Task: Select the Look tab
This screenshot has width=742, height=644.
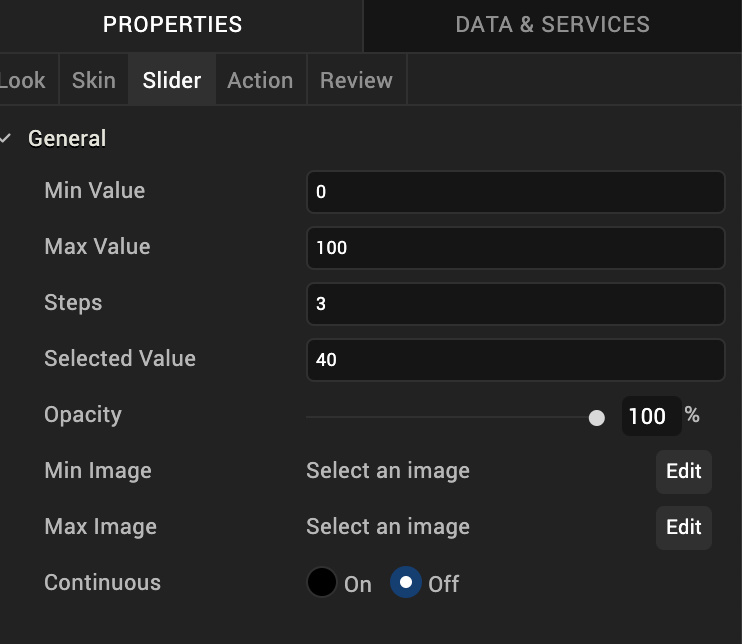Action: (22, 80)
